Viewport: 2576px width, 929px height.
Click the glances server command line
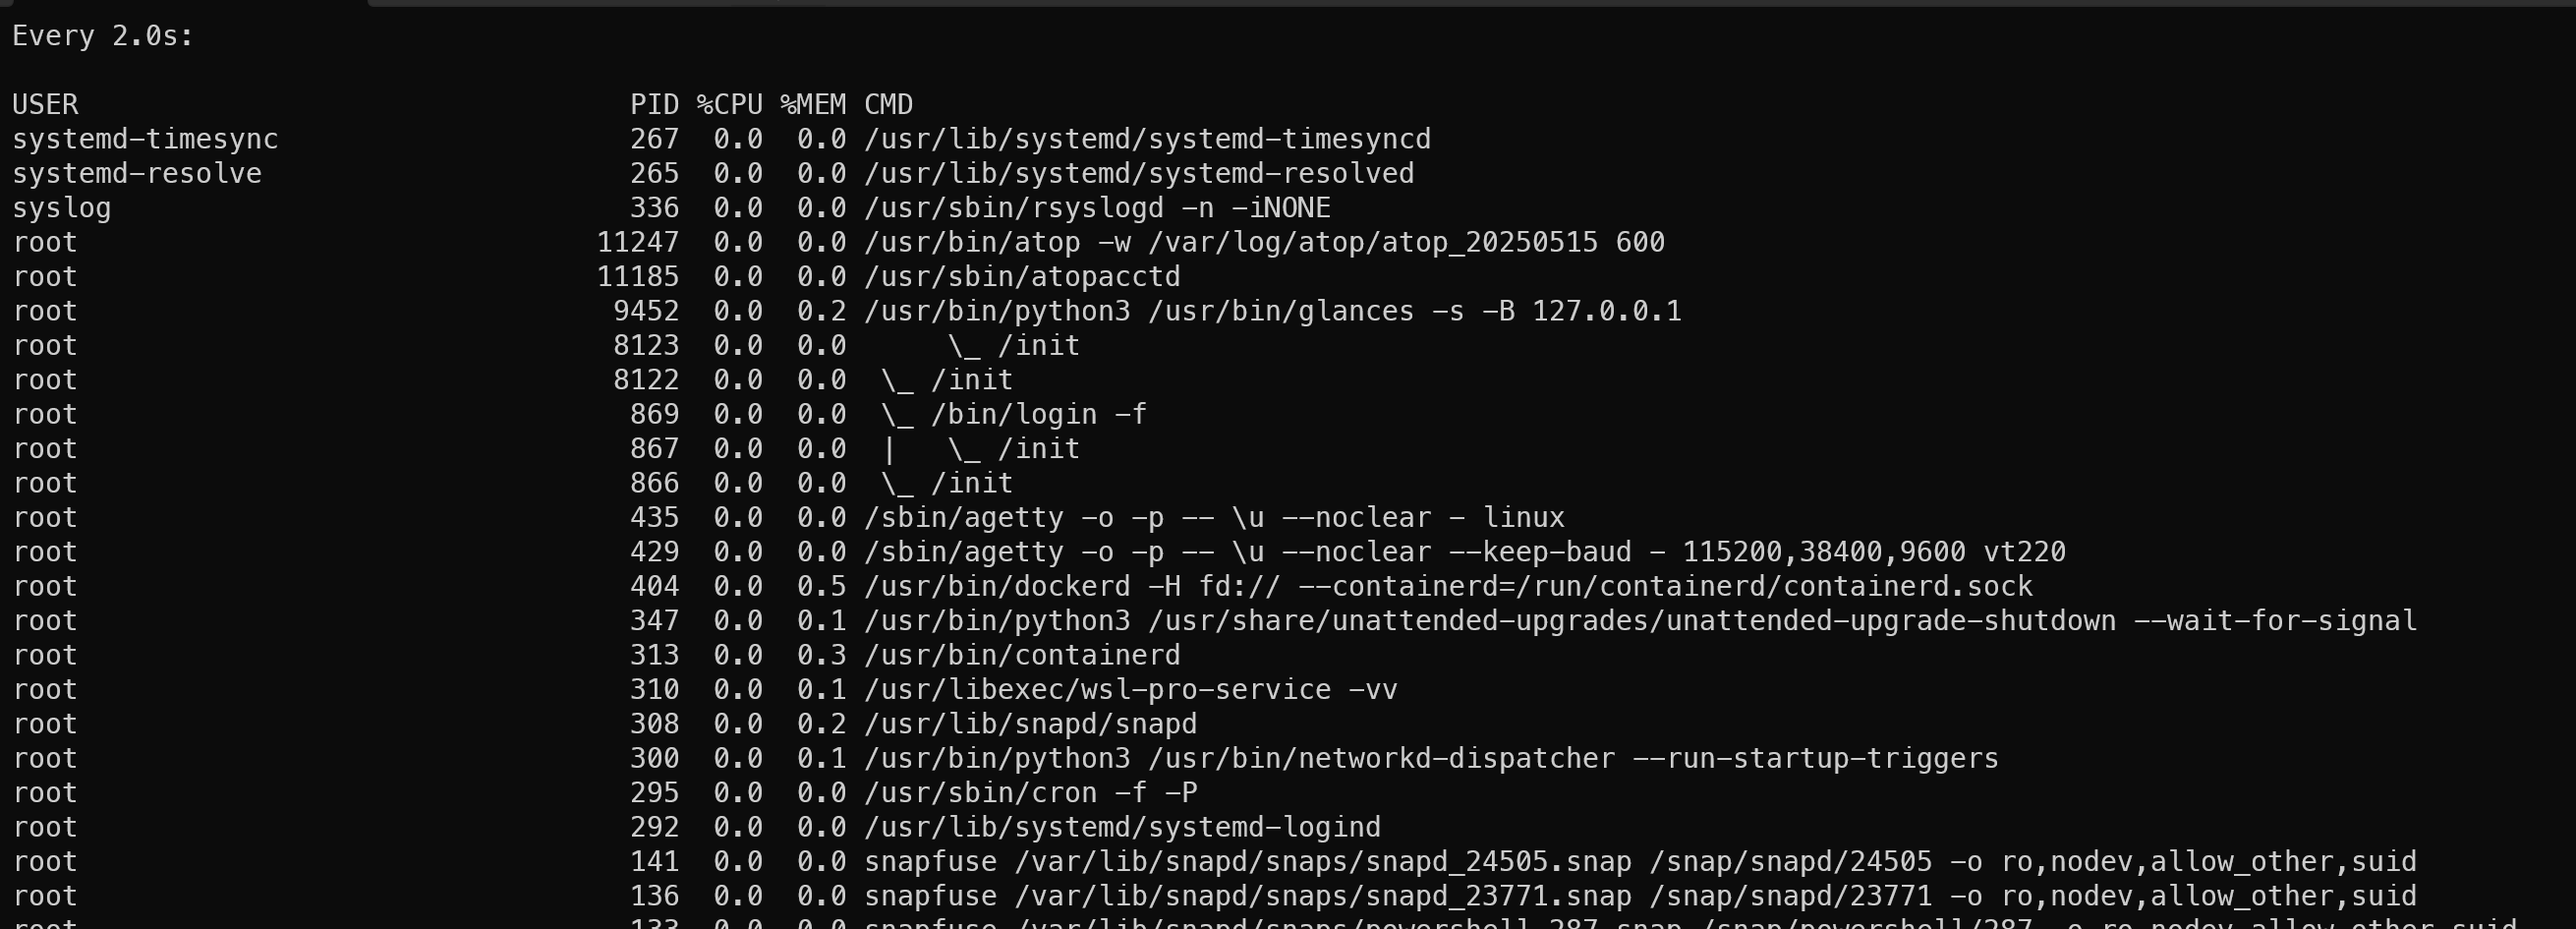tap(1272, 312)
